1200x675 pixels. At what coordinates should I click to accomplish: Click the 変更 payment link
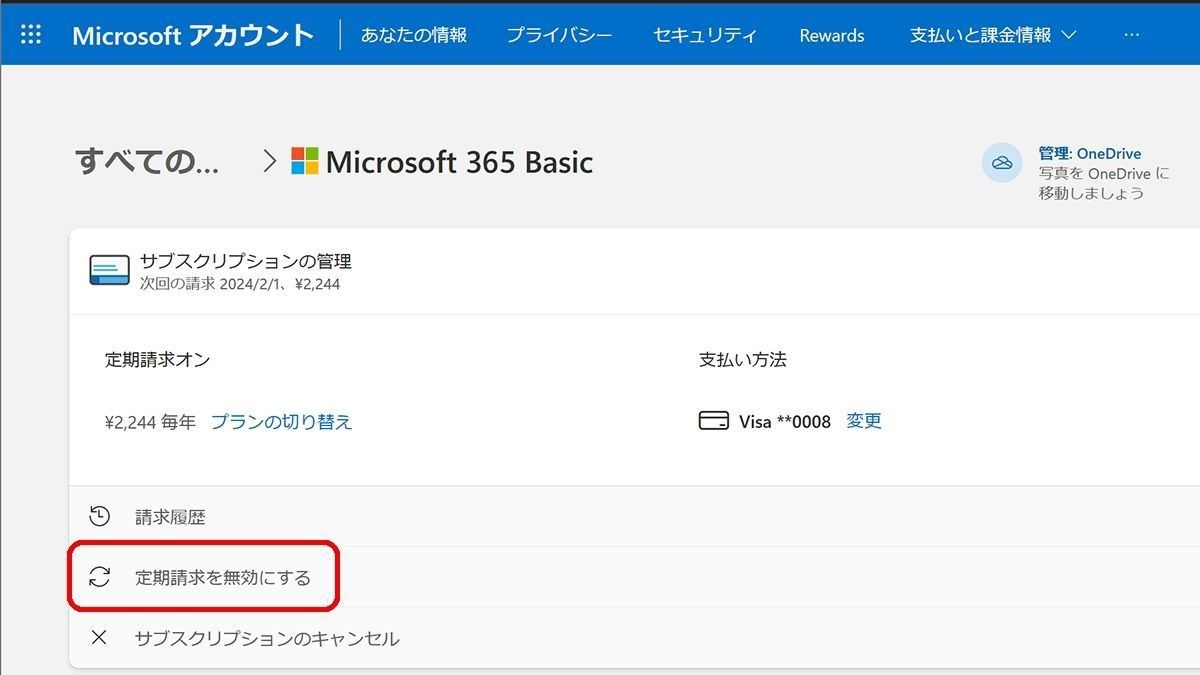[x=864, y=421]
